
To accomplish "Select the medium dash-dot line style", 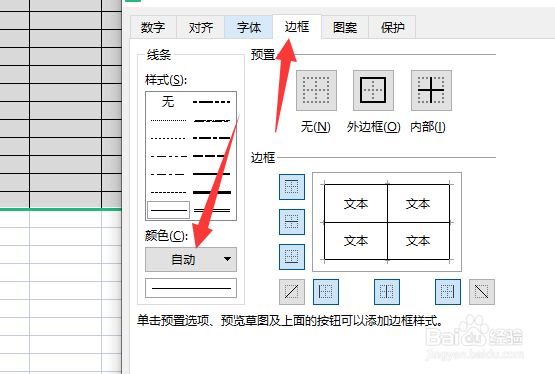I will [212, 138].
